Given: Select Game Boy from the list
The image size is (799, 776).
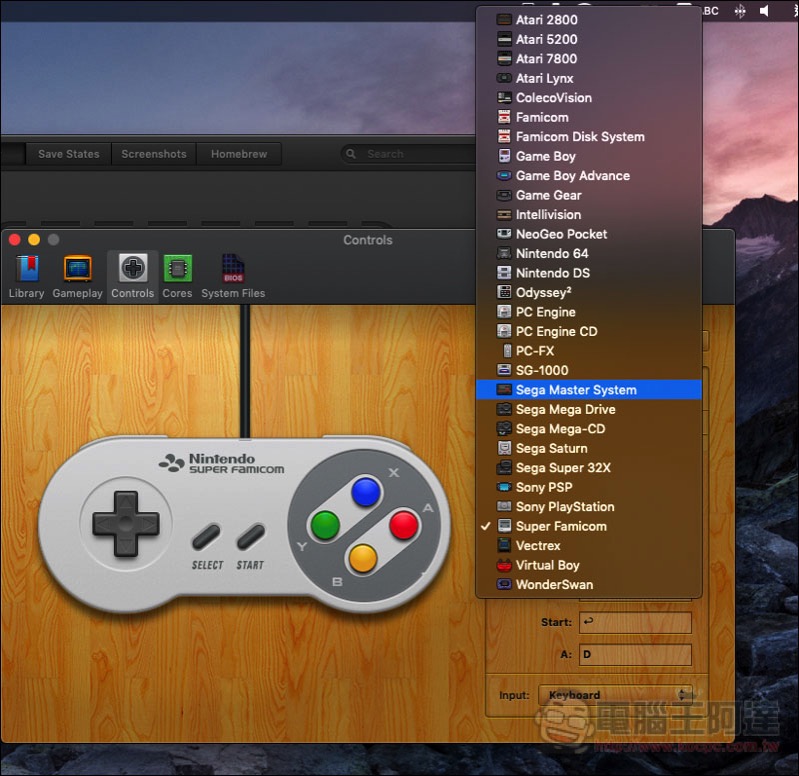Looking at the screenshot, I should pos(589,156).
